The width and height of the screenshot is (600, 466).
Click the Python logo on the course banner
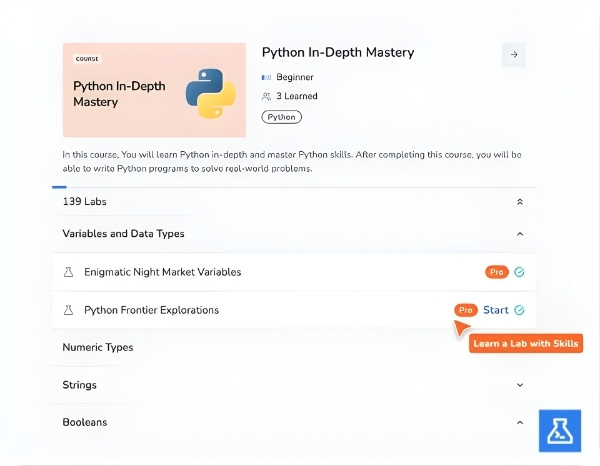210,93
